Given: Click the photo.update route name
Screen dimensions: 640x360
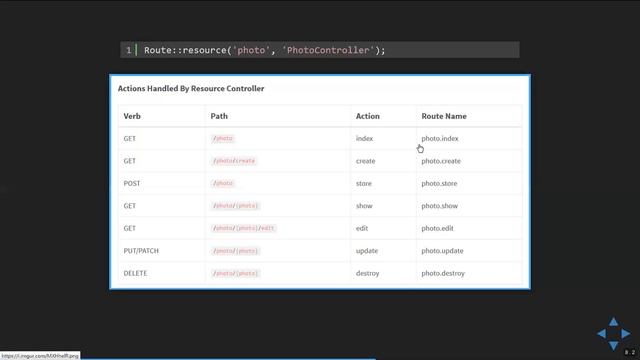Looking at the screenshot, I should 442,251.
